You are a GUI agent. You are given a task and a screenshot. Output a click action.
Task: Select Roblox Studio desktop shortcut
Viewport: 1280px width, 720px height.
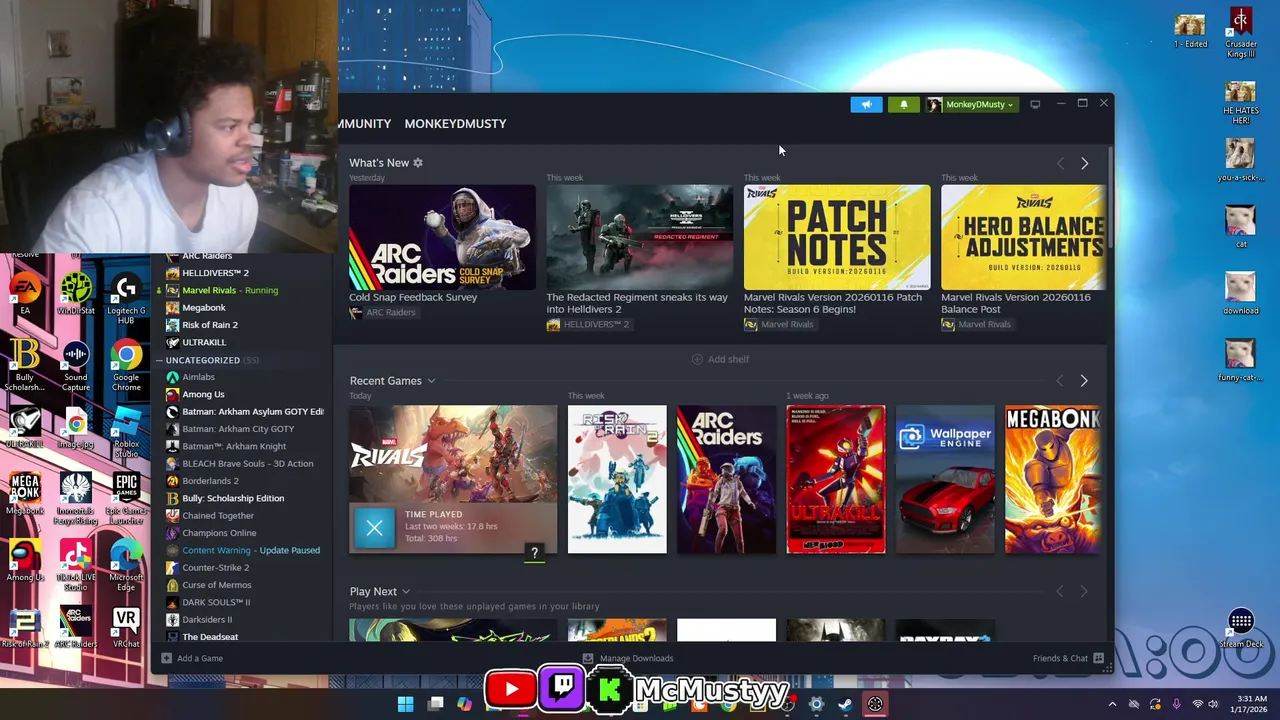pyautogui.click(x=126, y=433)
